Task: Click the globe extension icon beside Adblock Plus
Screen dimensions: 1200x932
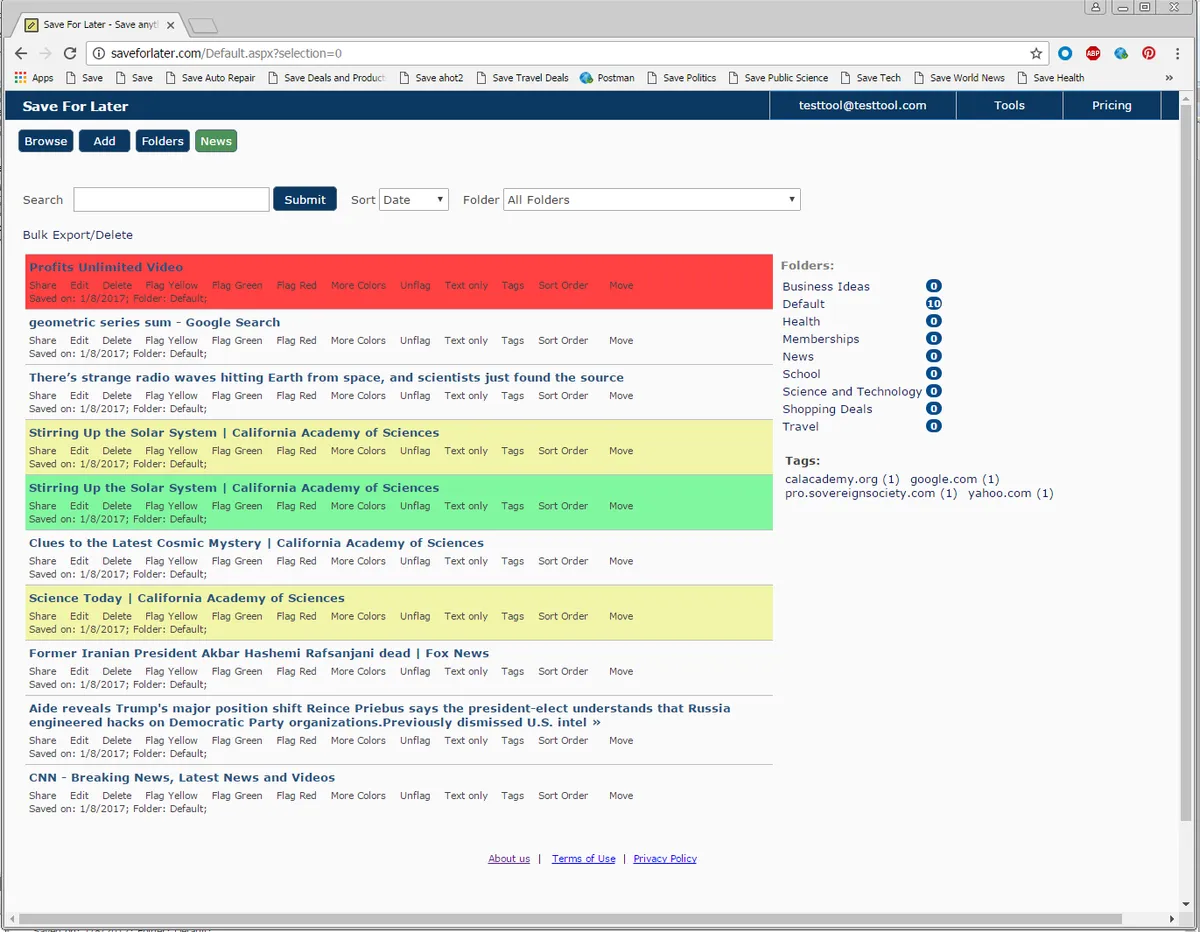Action: [x=1121, y=53]
